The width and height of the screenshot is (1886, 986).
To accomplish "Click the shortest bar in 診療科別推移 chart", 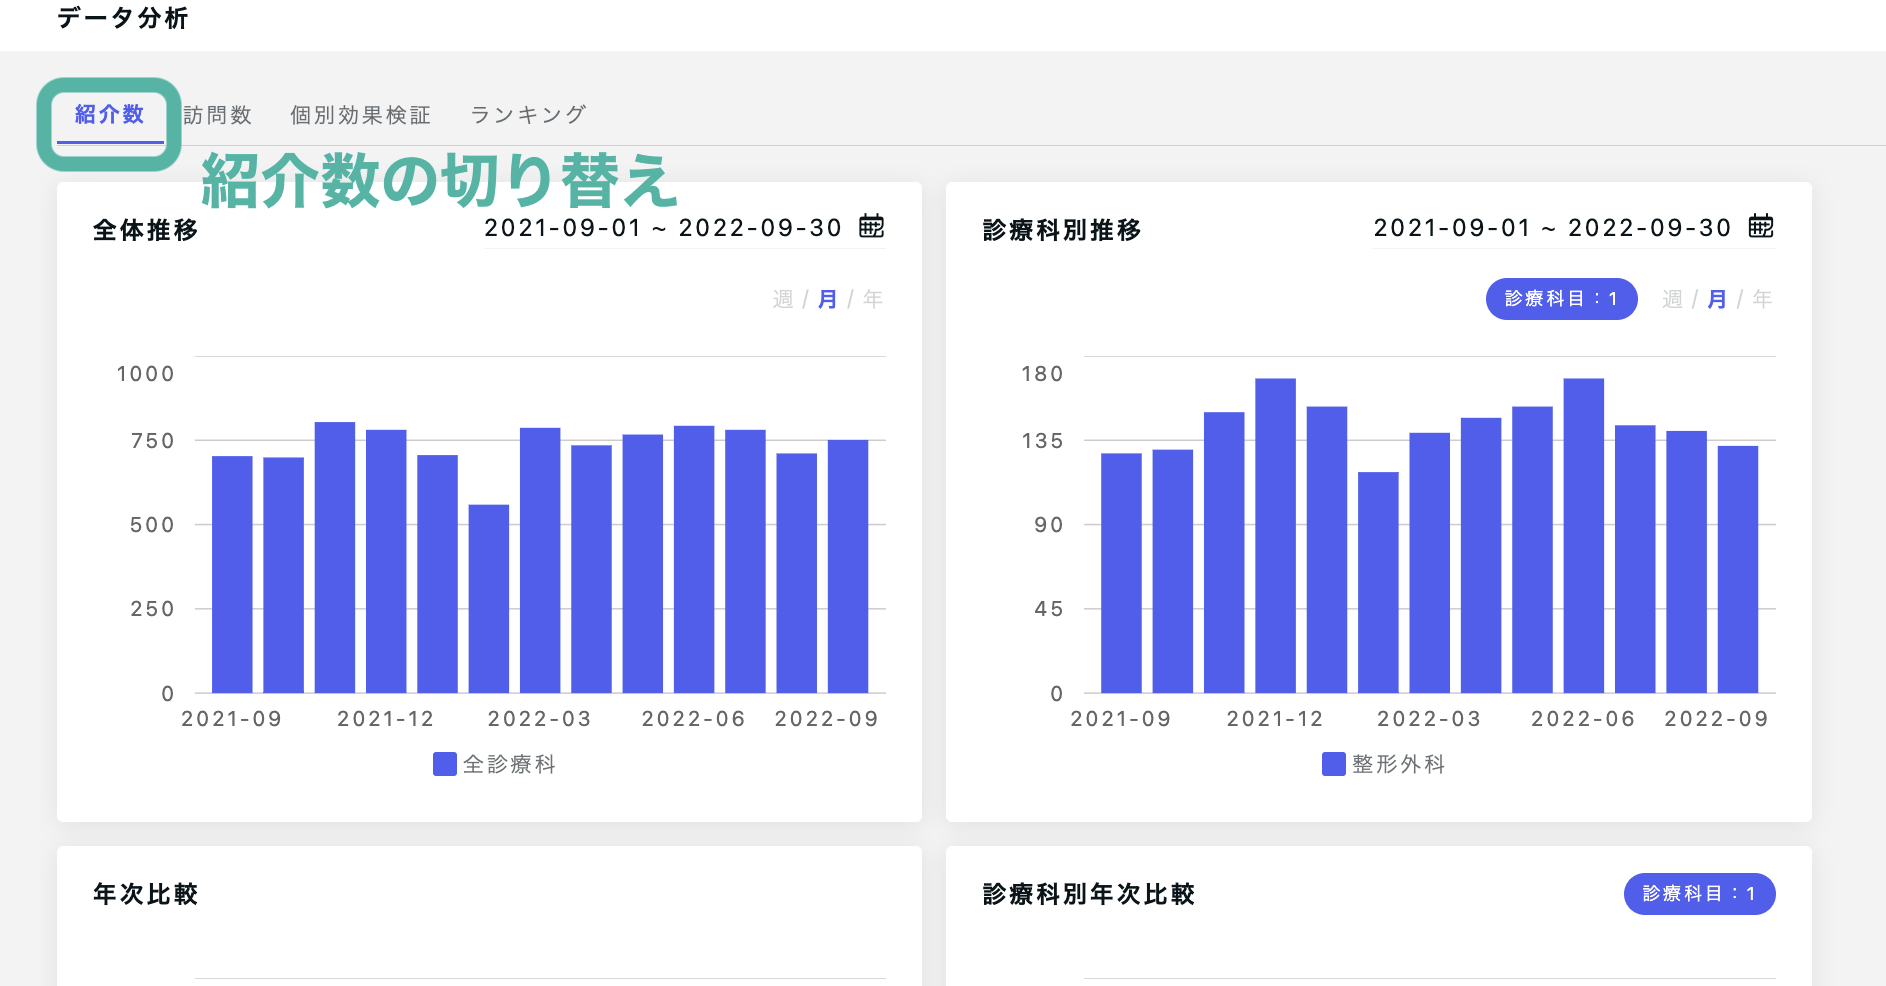I will coord(1378,582).
